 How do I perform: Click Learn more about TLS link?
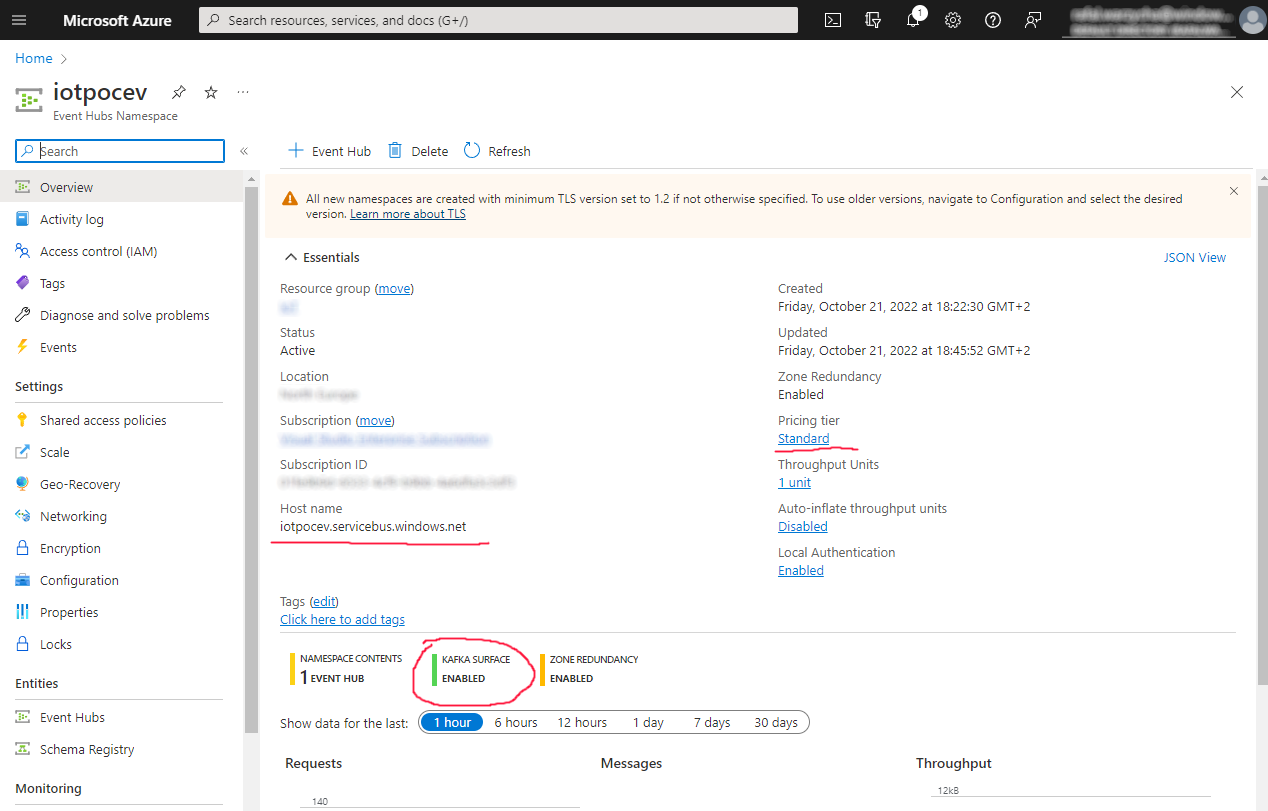coord(408,214)
